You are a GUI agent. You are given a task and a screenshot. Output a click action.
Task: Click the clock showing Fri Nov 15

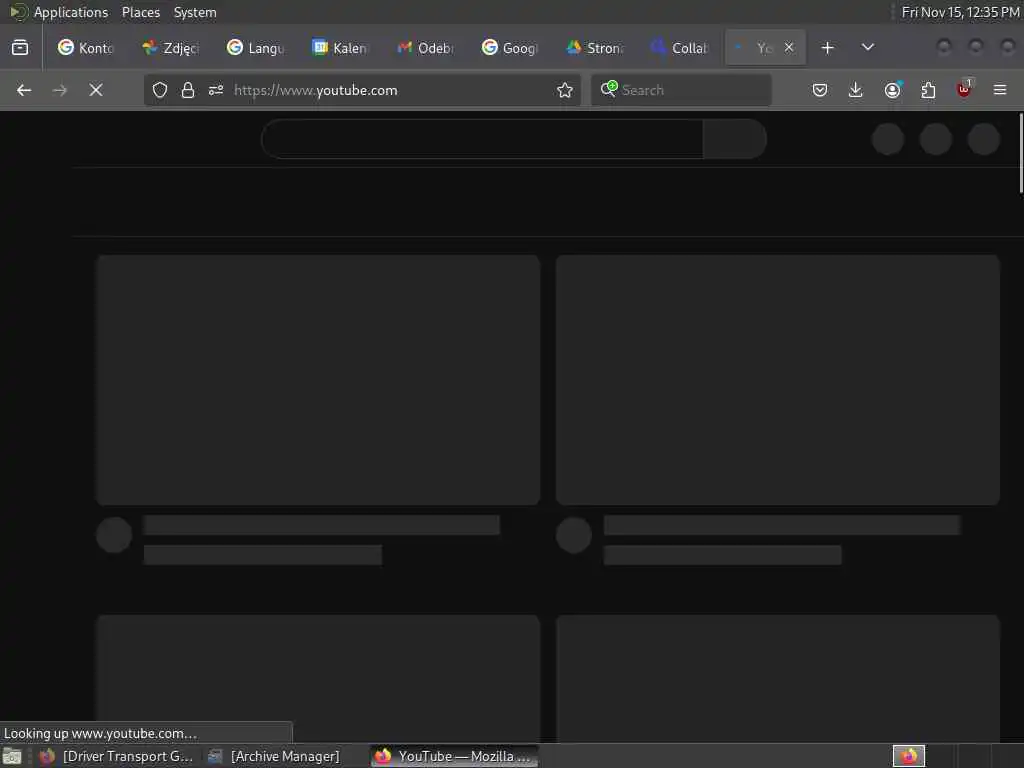point(961,12)
